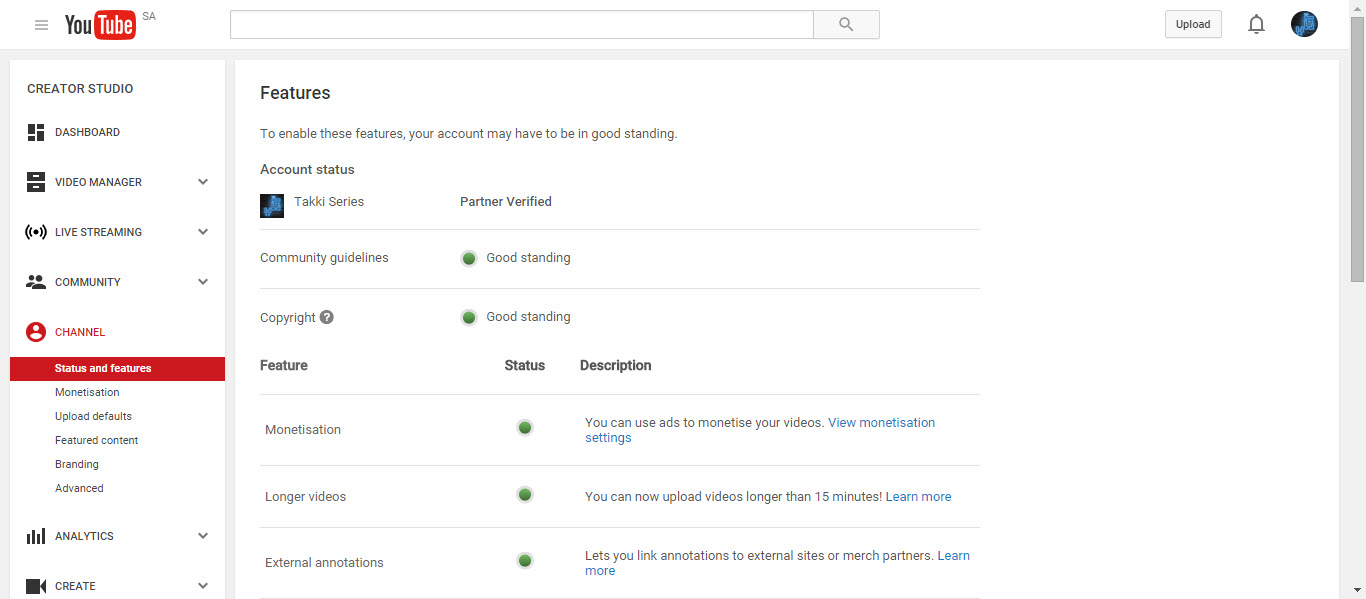Click inside the YouTube search field
Image resolution: width=1366 pixels, height=599 pixels.
521,25
